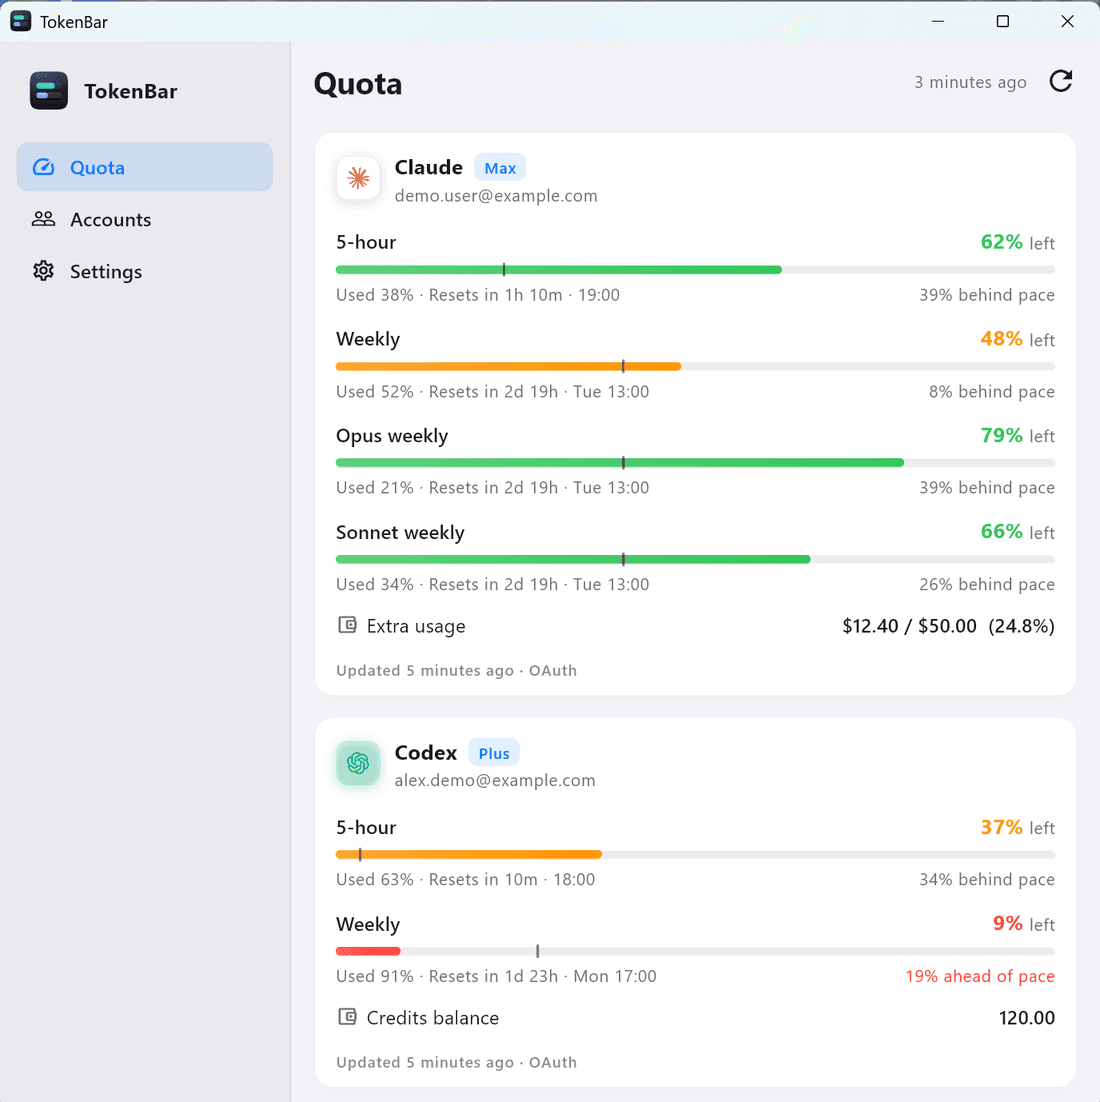This screenshot has width=1100, height=1102.
Task: Click the pace marker on Claude 5-hour bar
Action: 504,270
